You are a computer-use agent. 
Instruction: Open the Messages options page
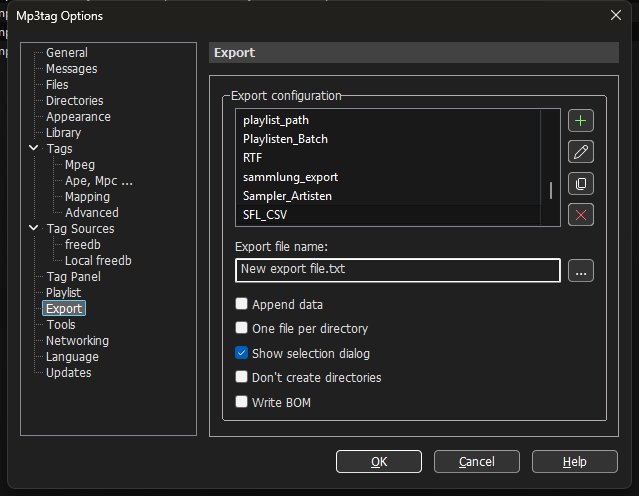[x=72, y=69]
